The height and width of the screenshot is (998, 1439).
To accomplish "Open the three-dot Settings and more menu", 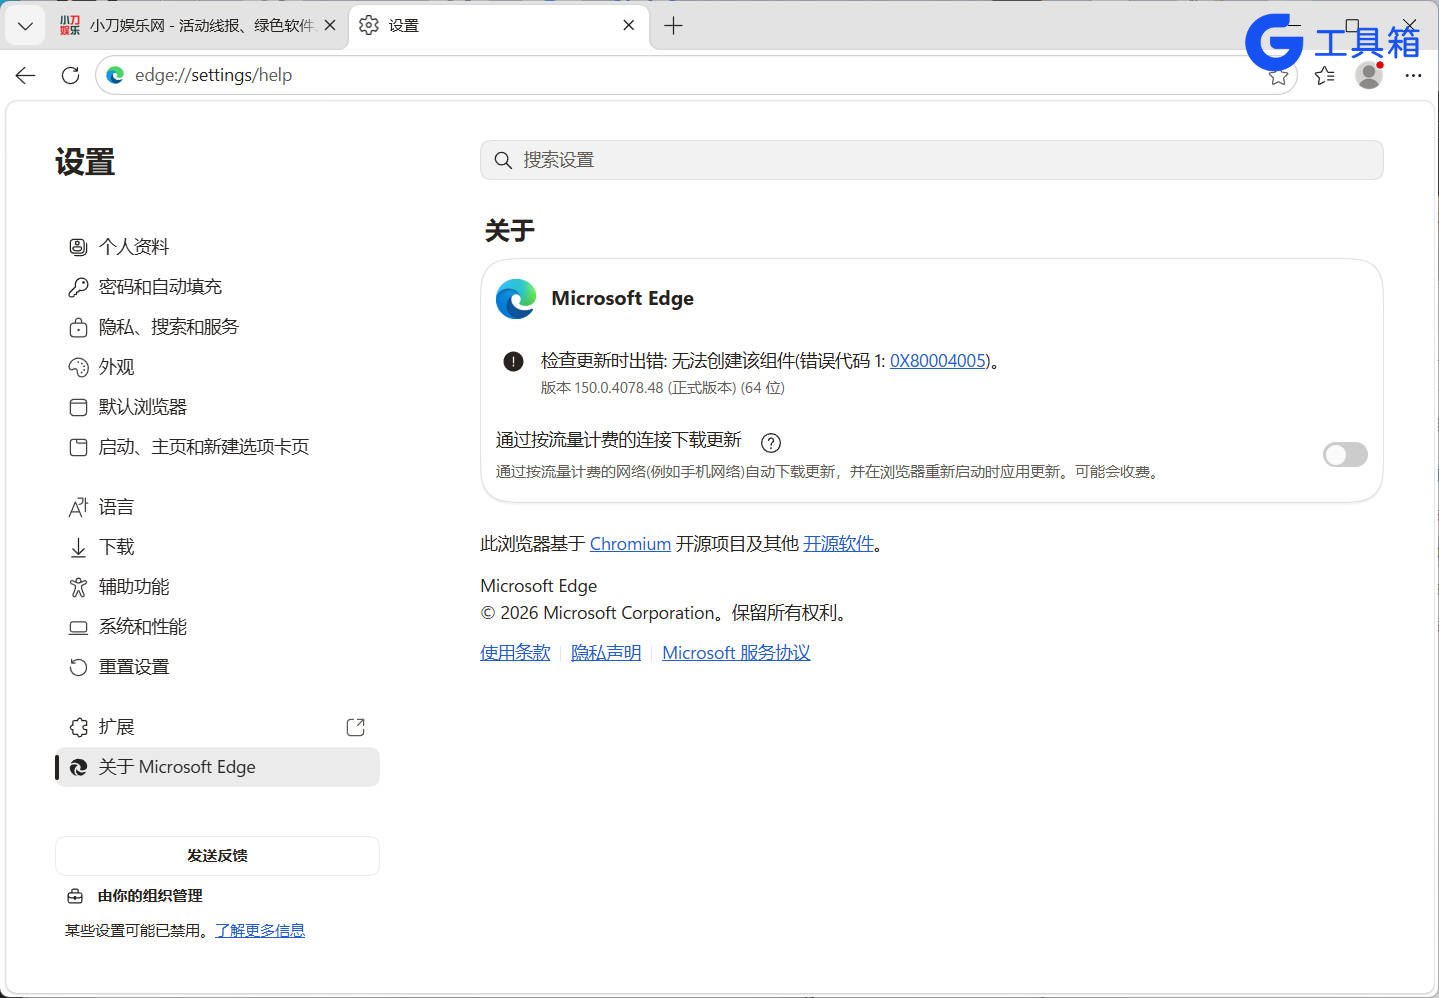I will pos(1413,75).
